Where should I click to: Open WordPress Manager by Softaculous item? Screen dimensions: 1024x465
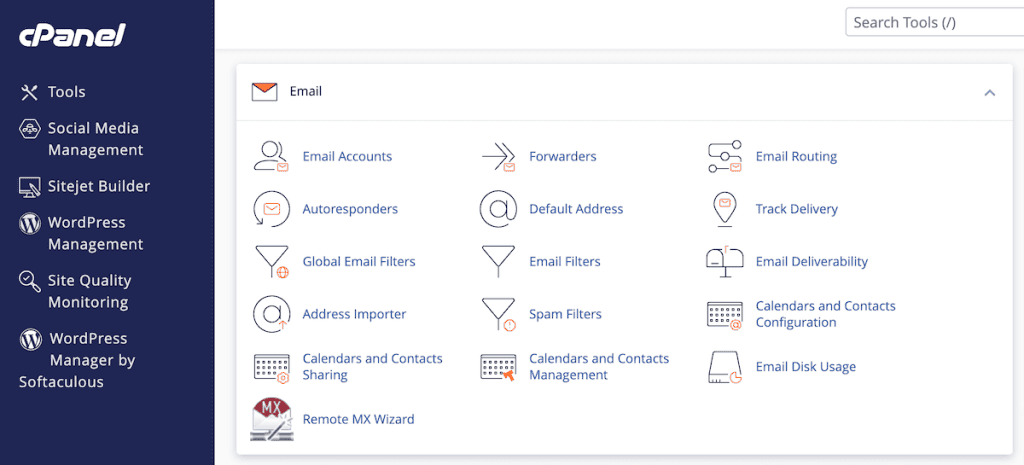coord(77,361)
